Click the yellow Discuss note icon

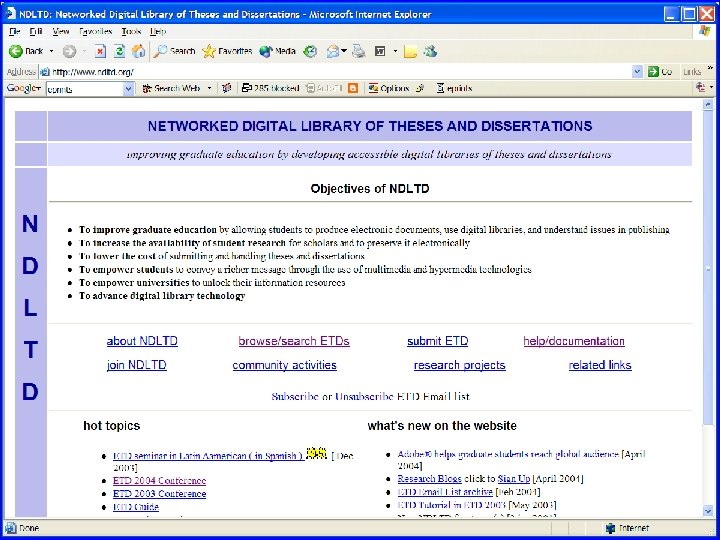[x=410, y=51]
